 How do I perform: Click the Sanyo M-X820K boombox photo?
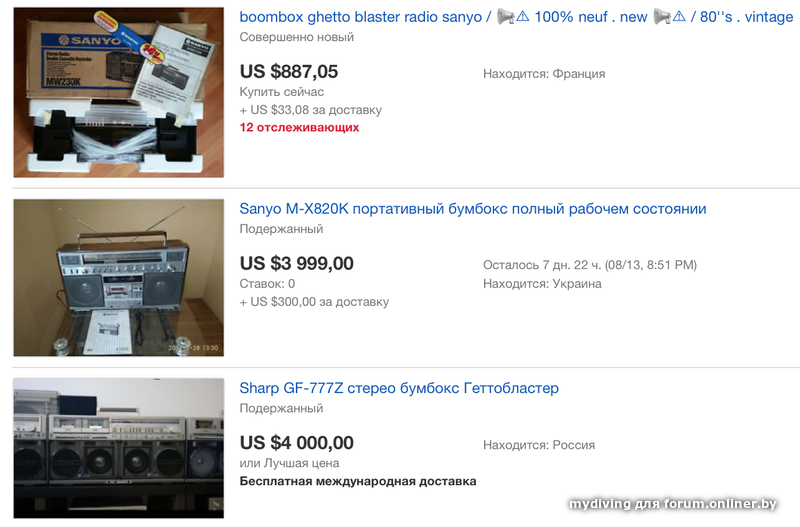pyautogui.click(x=118, y=278)
